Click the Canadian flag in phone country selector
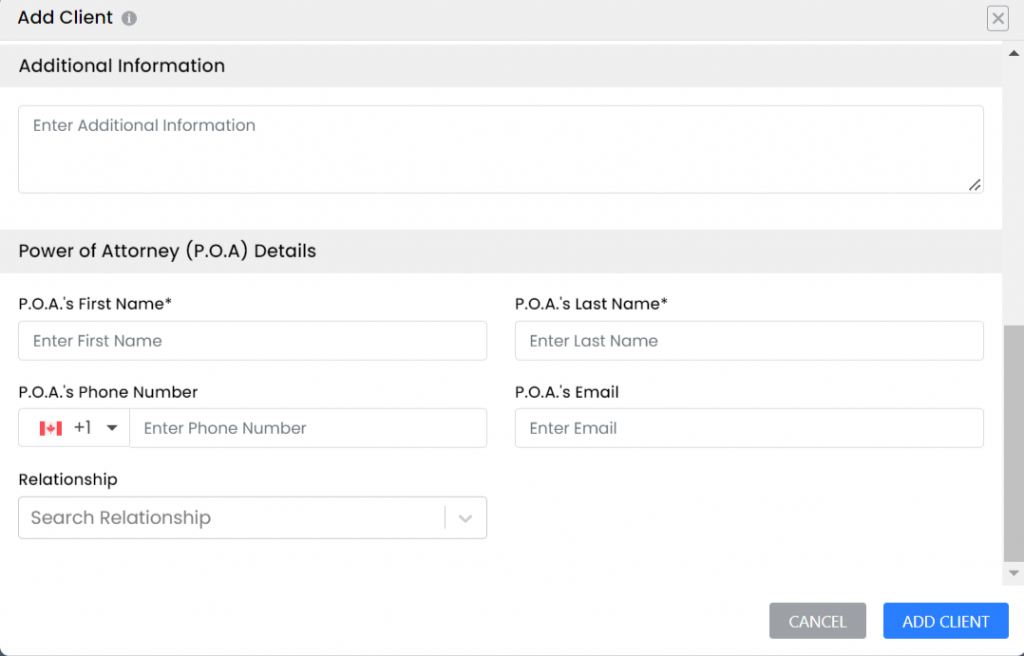This screenshot has height=656, width=1024. click(x=48, y=428)
